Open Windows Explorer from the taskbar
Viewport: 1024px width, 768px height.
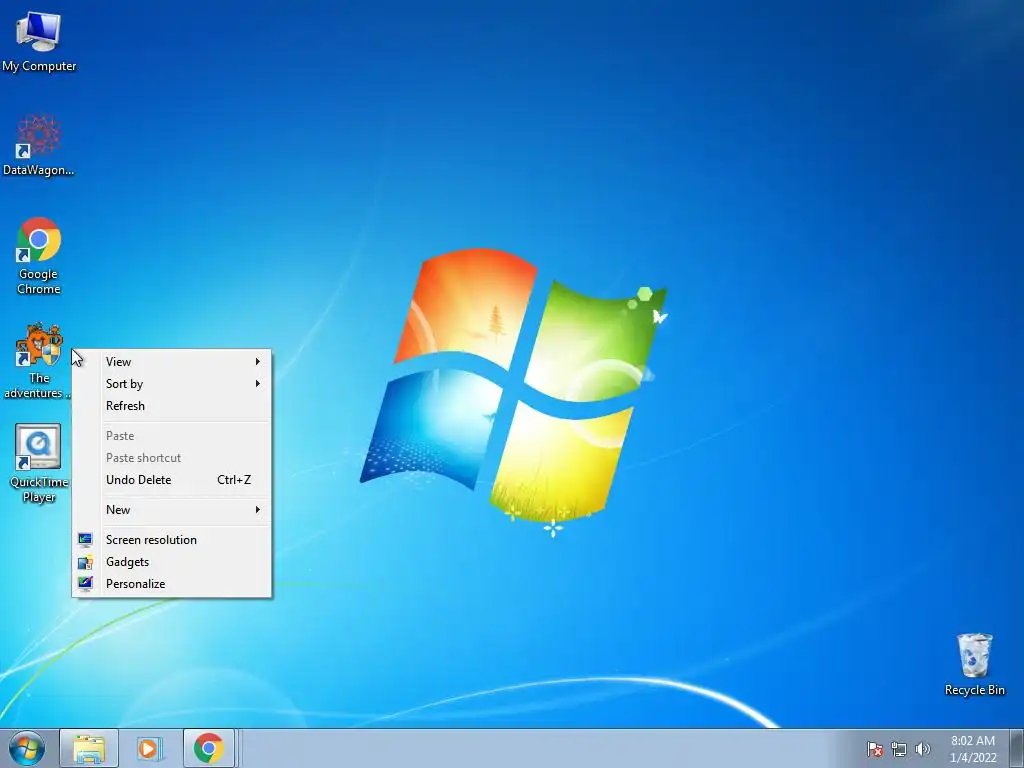(89, 748)
